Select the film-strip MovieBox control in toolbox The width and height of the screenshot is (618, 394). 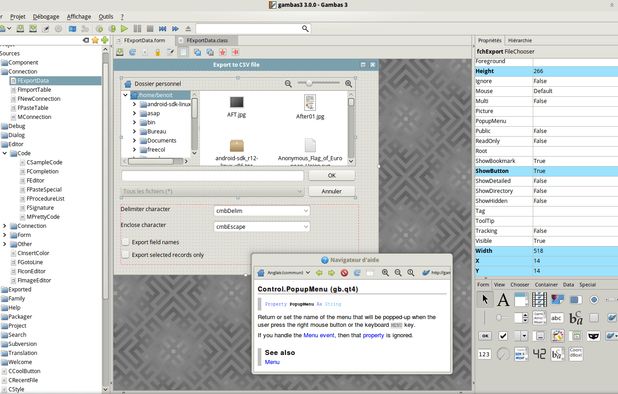539,300
